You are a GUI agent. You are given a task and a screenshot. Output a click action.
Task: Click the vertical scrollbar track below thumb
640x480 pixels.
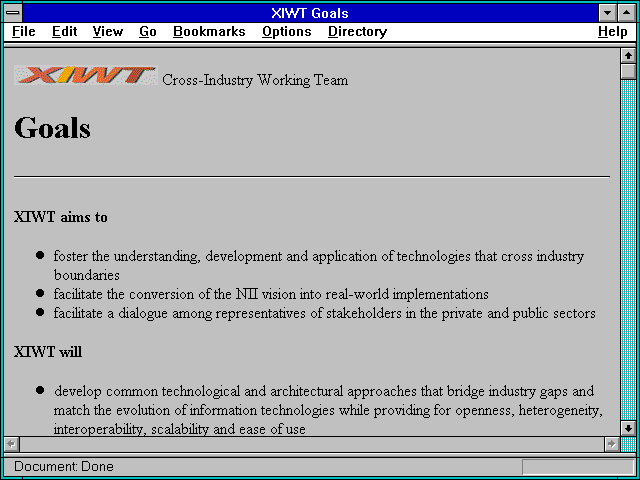click(x=628, y=250)
